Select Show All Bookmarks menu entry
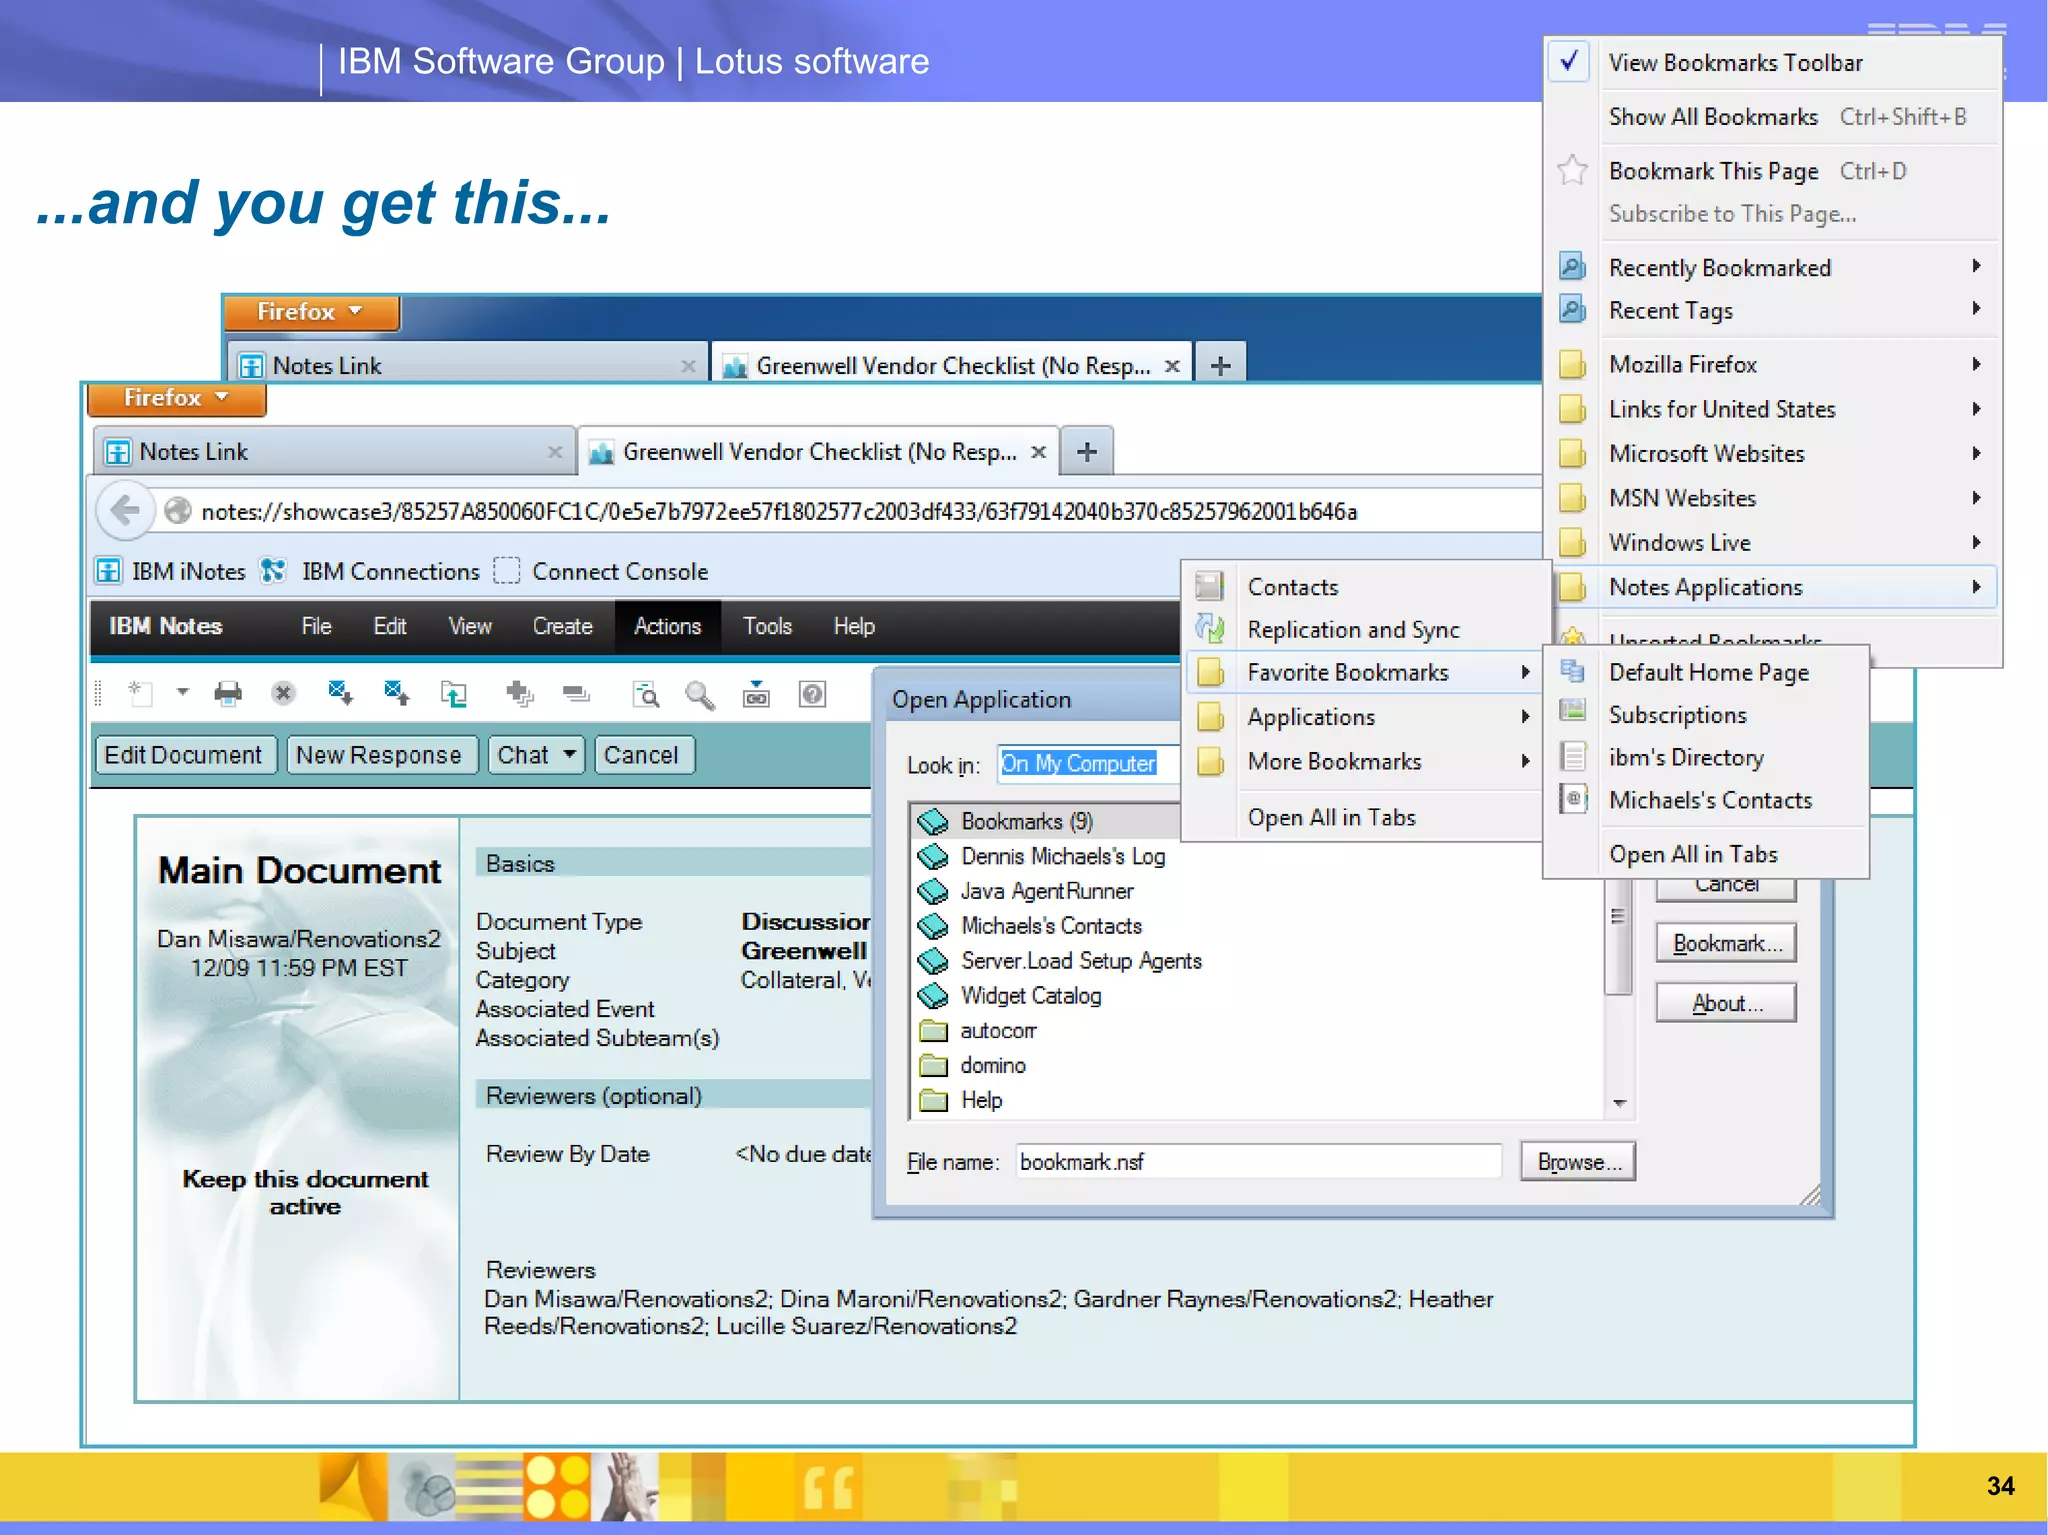Viewport: 2048px width, 1535px height. coord(1771,117)
